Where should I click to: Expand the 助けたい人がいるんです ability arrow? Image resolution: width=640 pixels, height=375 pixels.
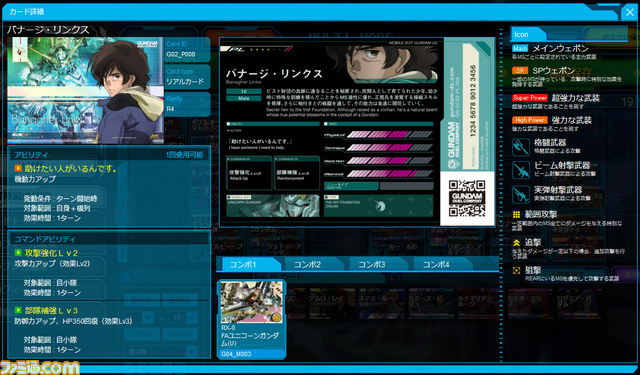18,168
